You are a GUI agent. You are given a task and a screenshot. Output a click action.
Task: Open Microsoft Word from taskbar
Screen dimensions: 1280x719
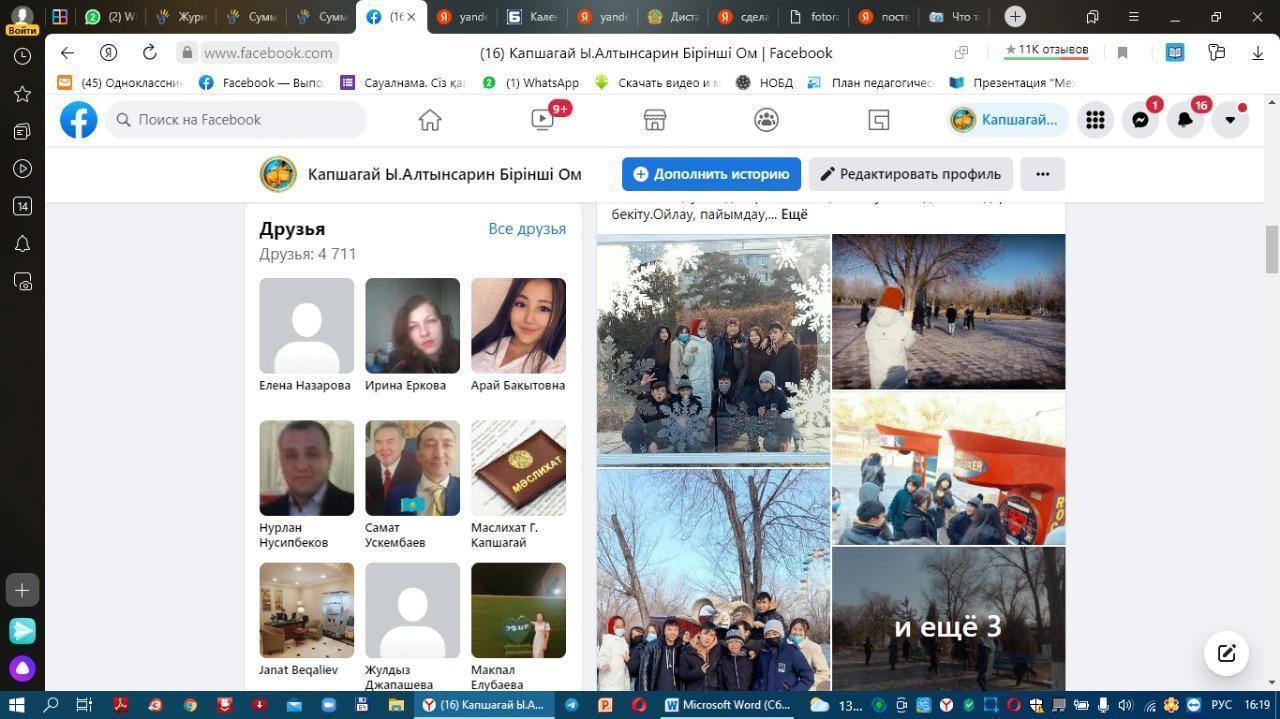pos(727,705)
